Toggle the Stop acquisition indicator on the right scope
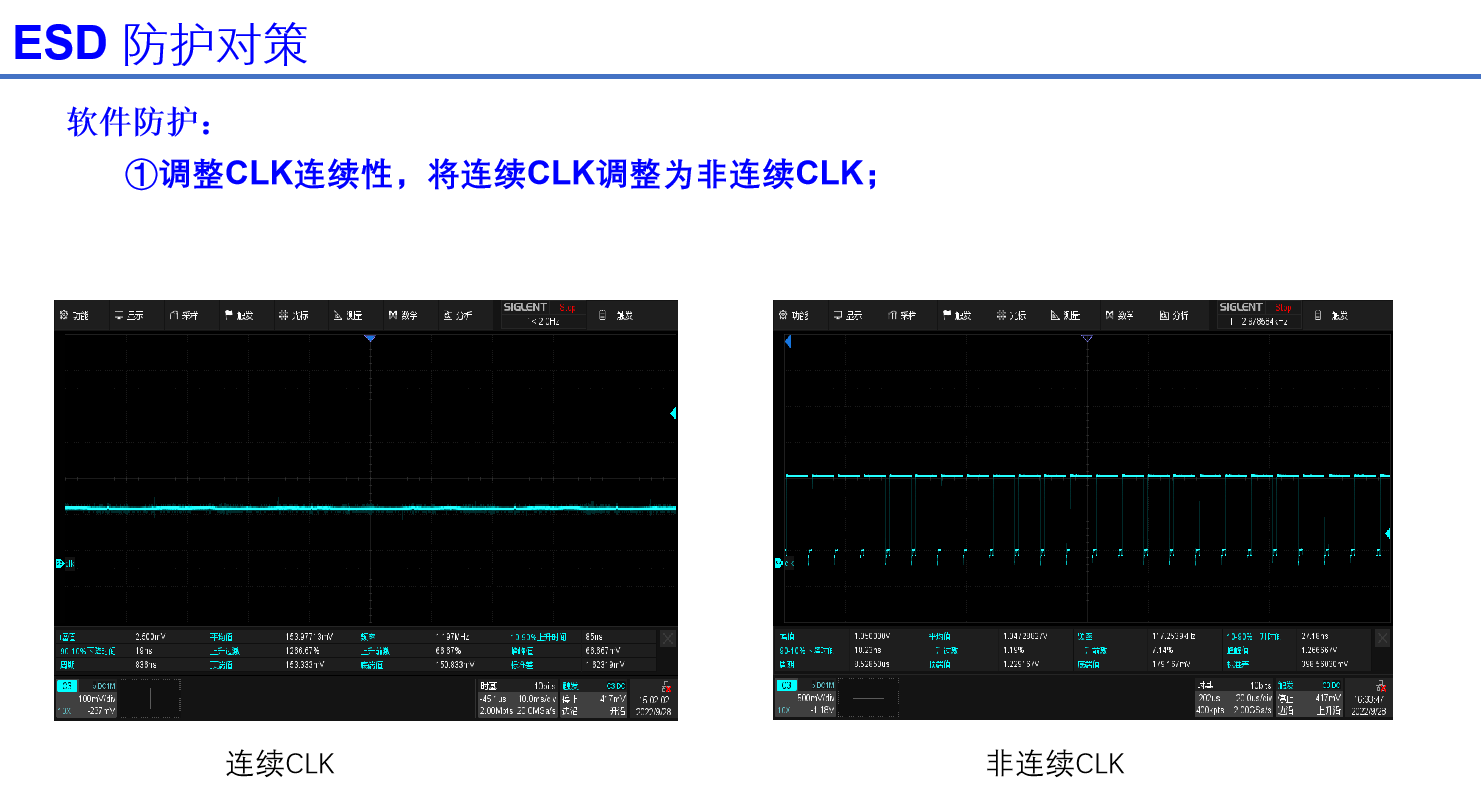 tap(1283, 309)
